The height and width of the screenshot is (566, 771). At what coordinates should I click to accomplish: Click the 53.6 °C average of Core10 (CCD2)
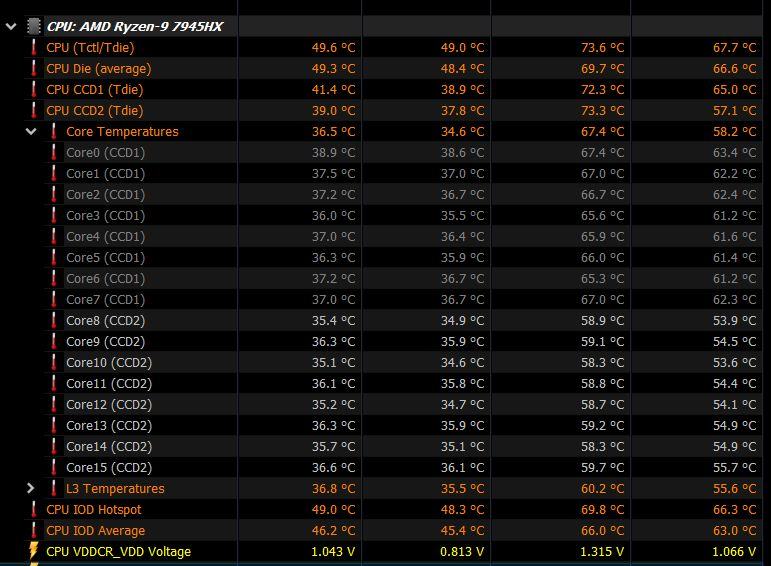click(735, 362)
